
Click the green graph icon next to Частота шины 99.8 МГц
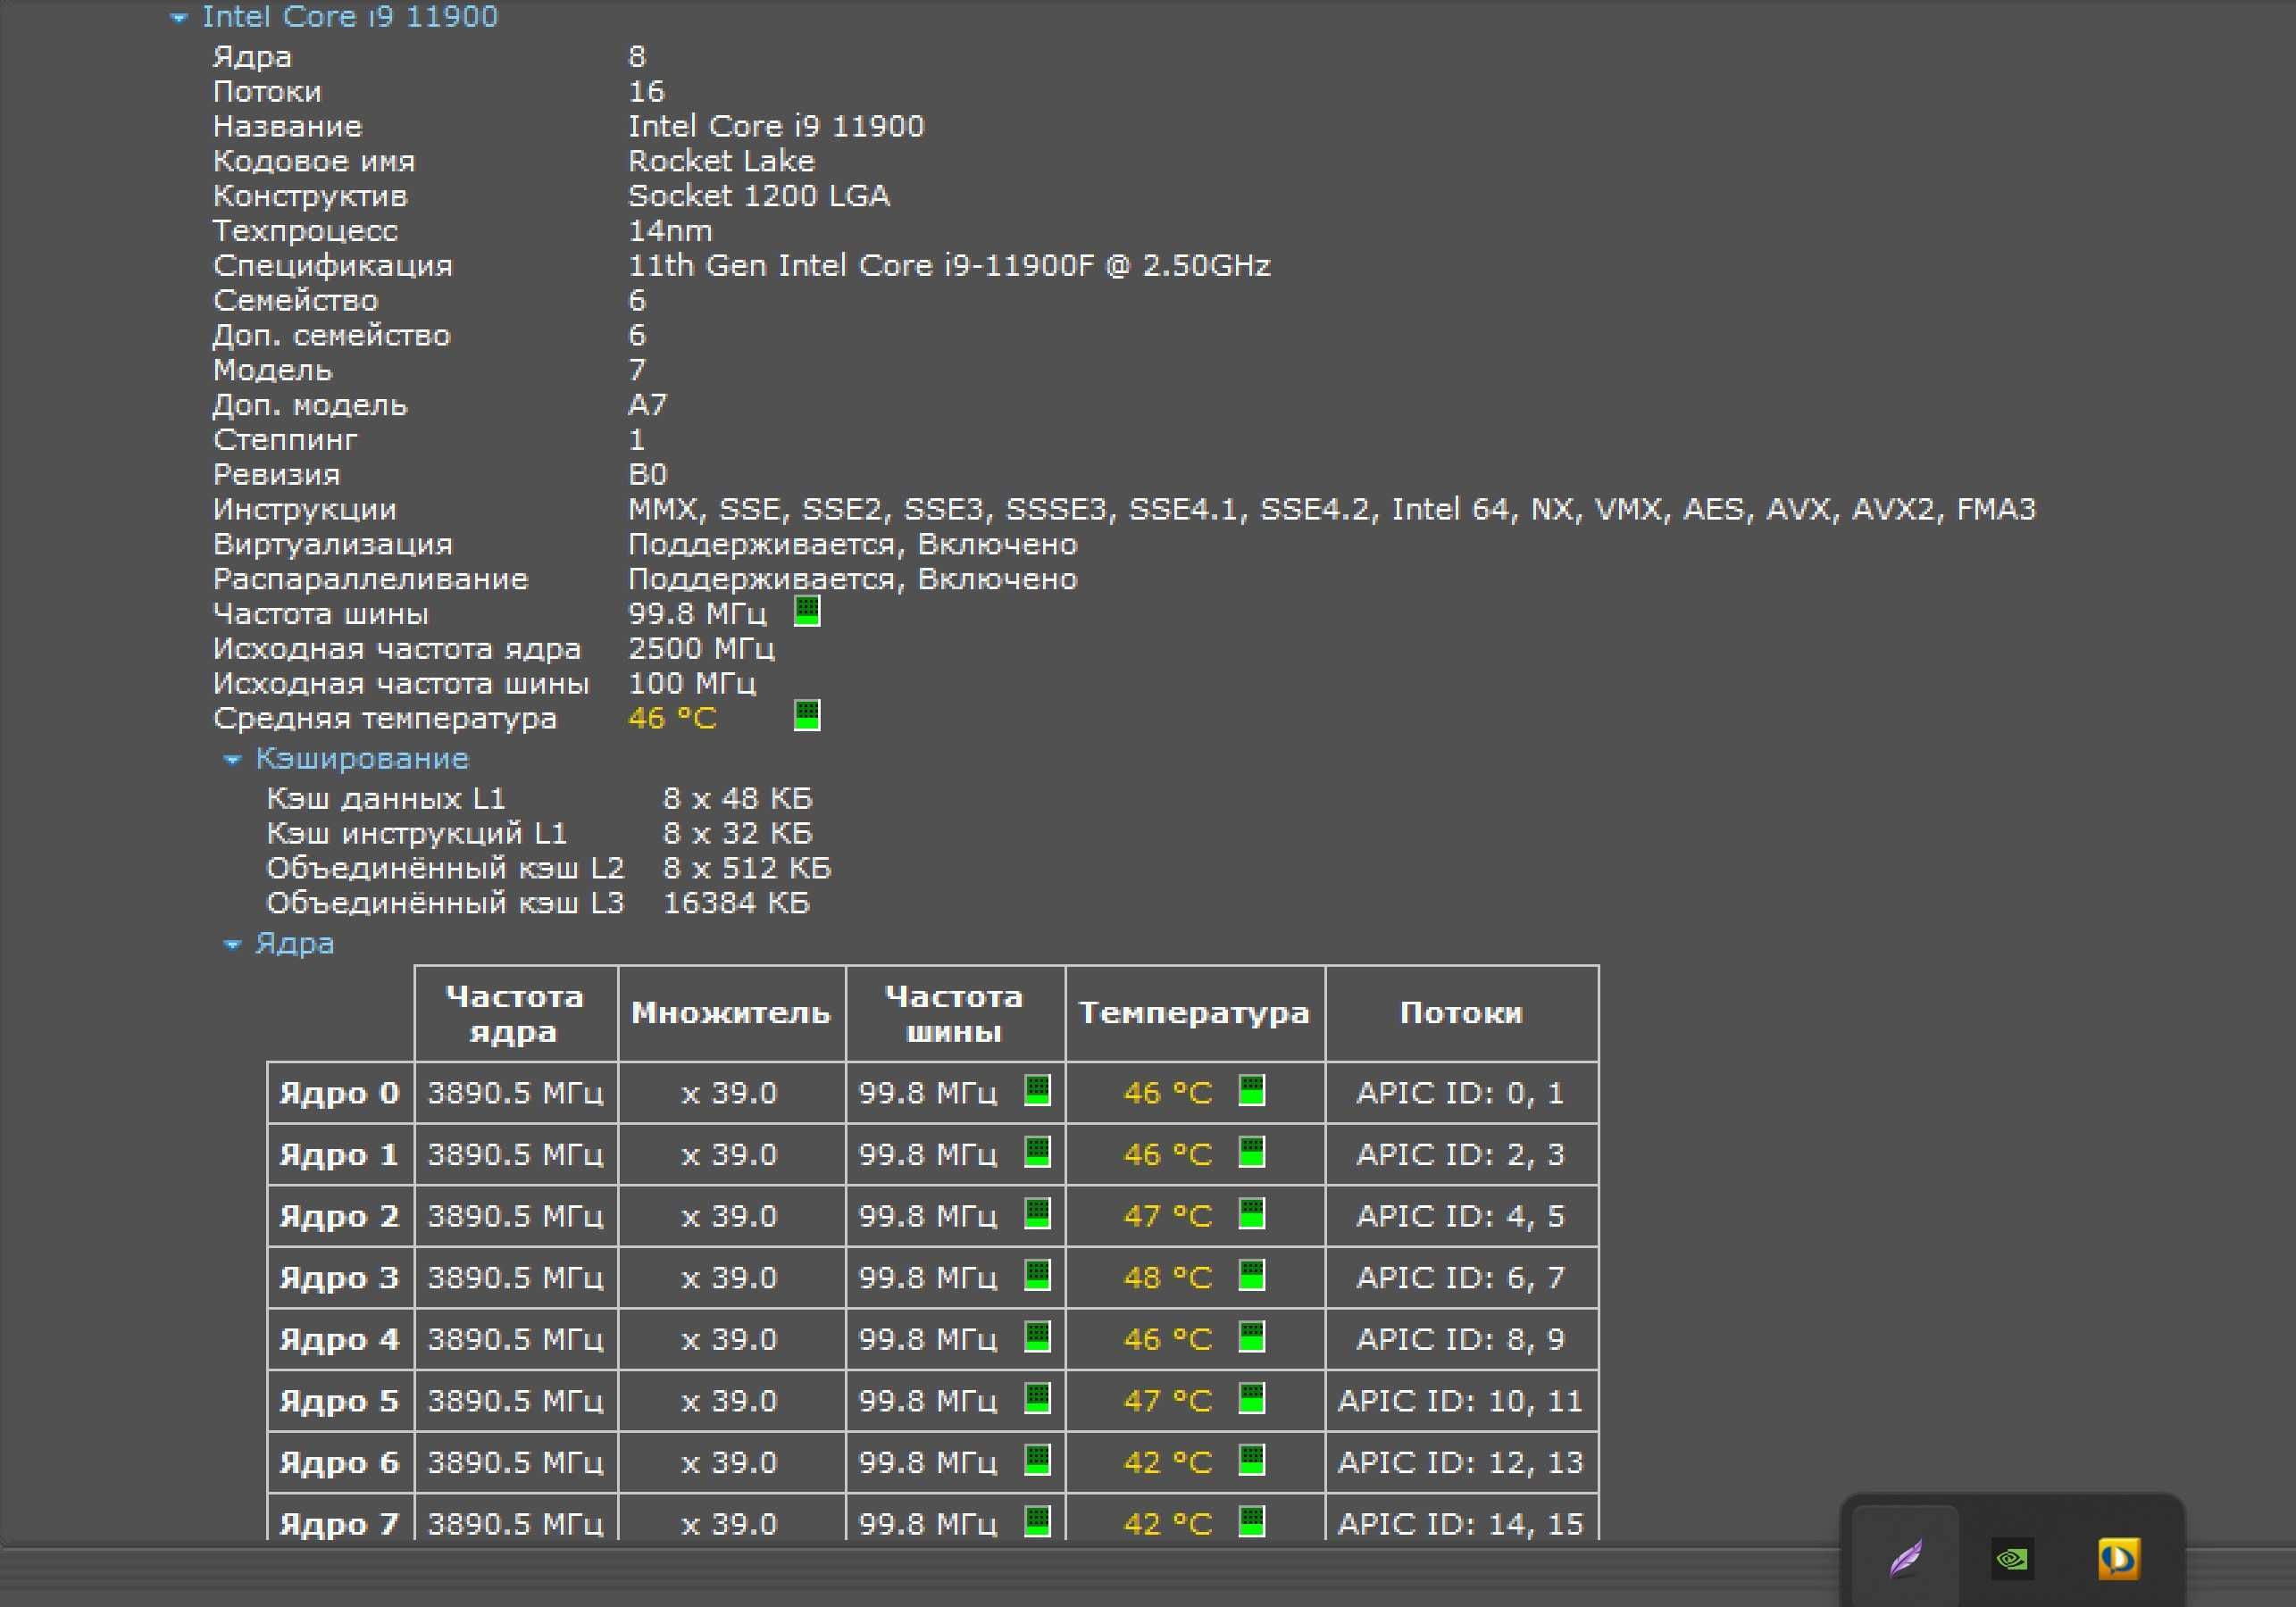pyautogui.click(x=807, y=611)
